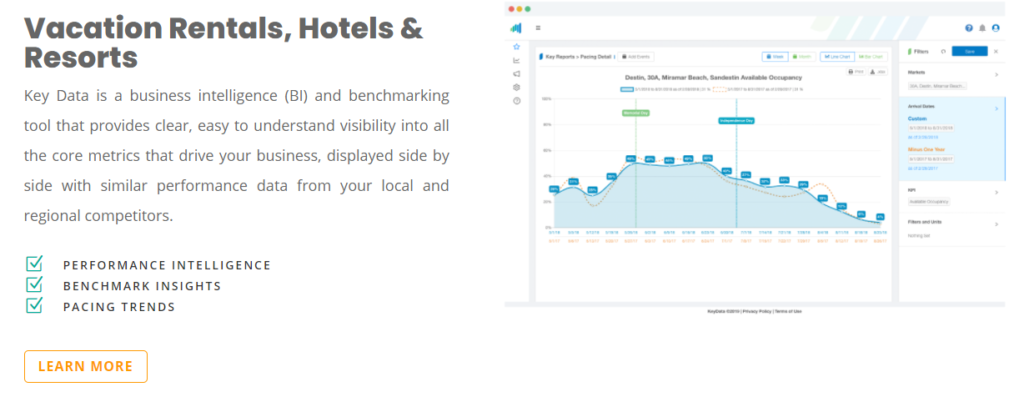The width and height of the screenshot is (1024, 412).
Task: Click the red macOS window close dot
Action: point(511,8)
